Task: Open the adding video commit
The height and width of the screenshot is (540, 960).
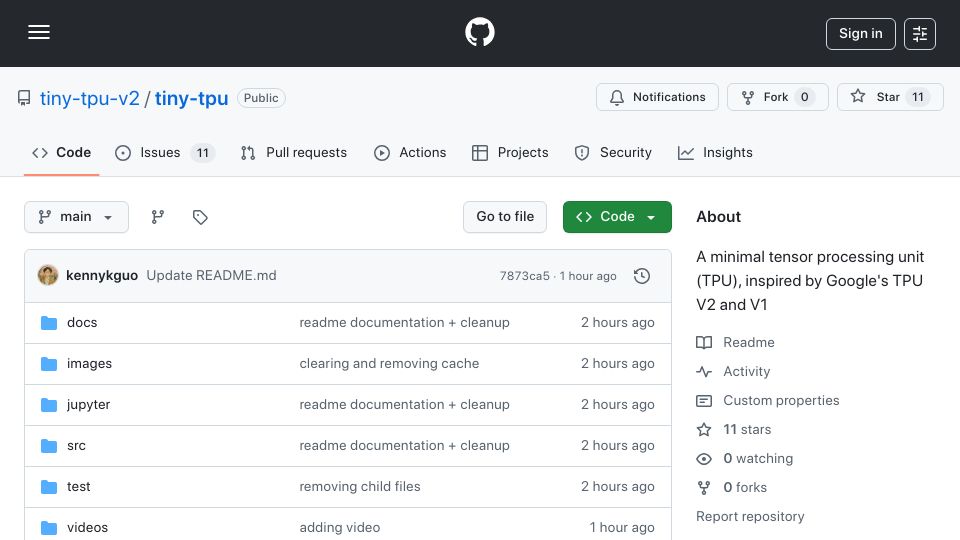Action: [x=340, y=528]
